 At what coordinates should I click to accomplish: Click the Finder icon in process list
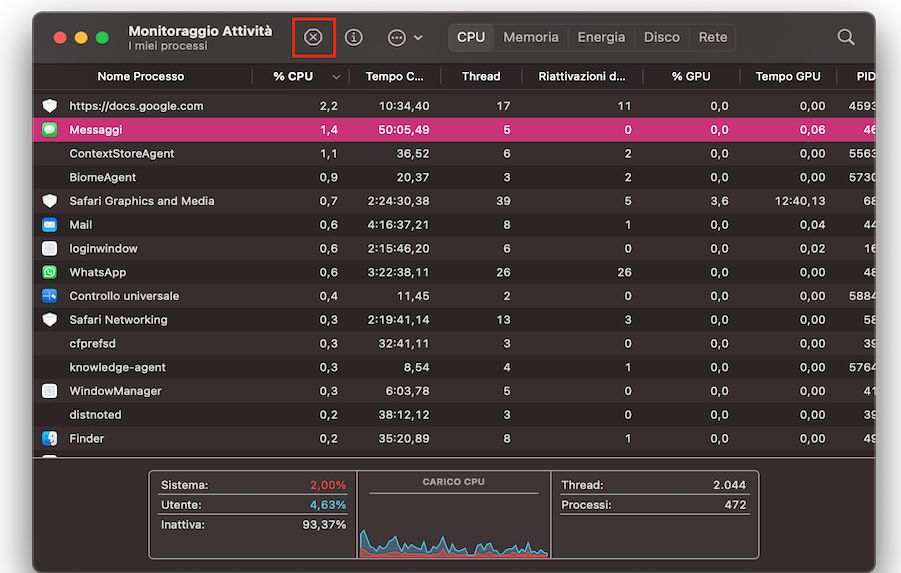50,438
